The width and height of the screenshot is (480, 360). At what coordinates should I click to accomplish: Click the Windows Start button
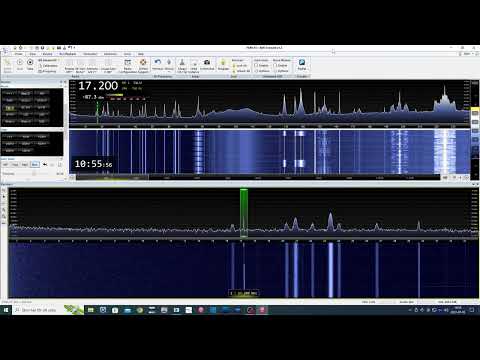[6, 310]
